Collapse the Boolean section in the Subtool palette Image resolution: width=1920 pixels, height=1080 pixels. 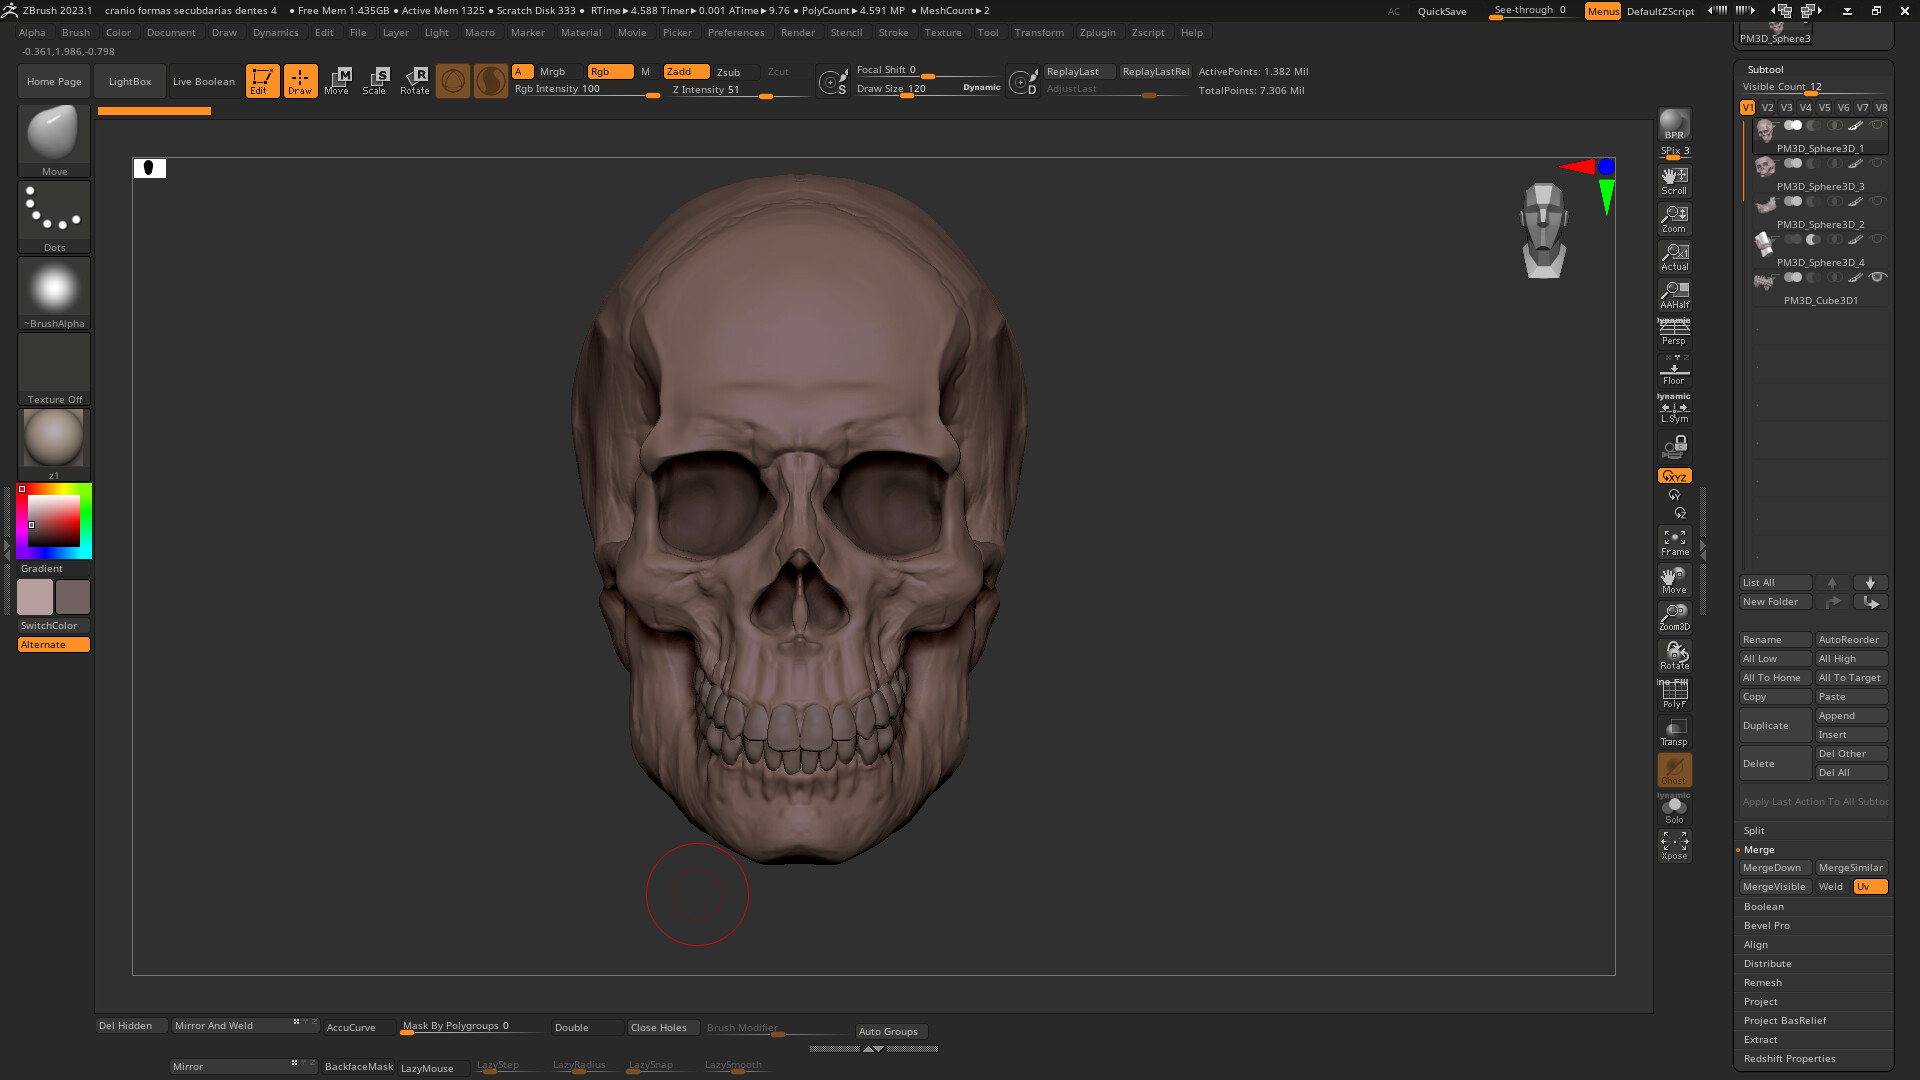(1763, 906)
